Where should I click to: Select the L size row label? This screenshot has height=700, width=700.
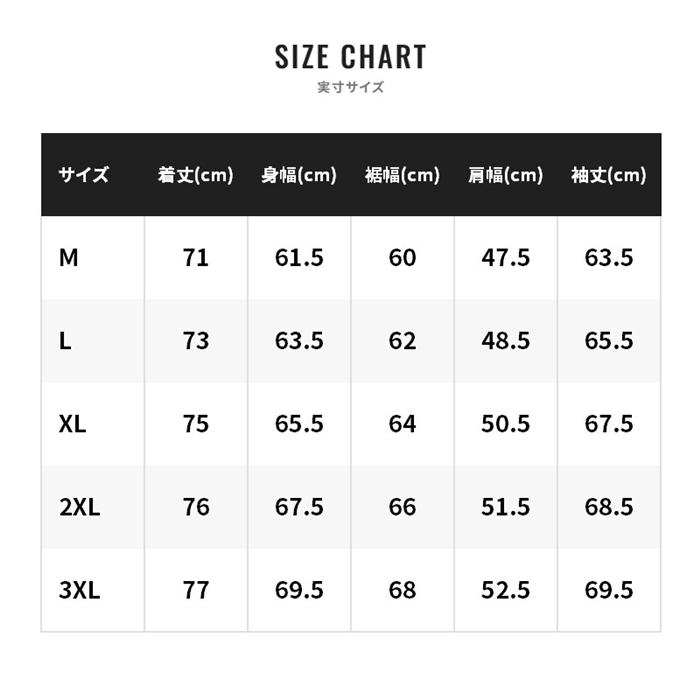click(x=65, y=341)
